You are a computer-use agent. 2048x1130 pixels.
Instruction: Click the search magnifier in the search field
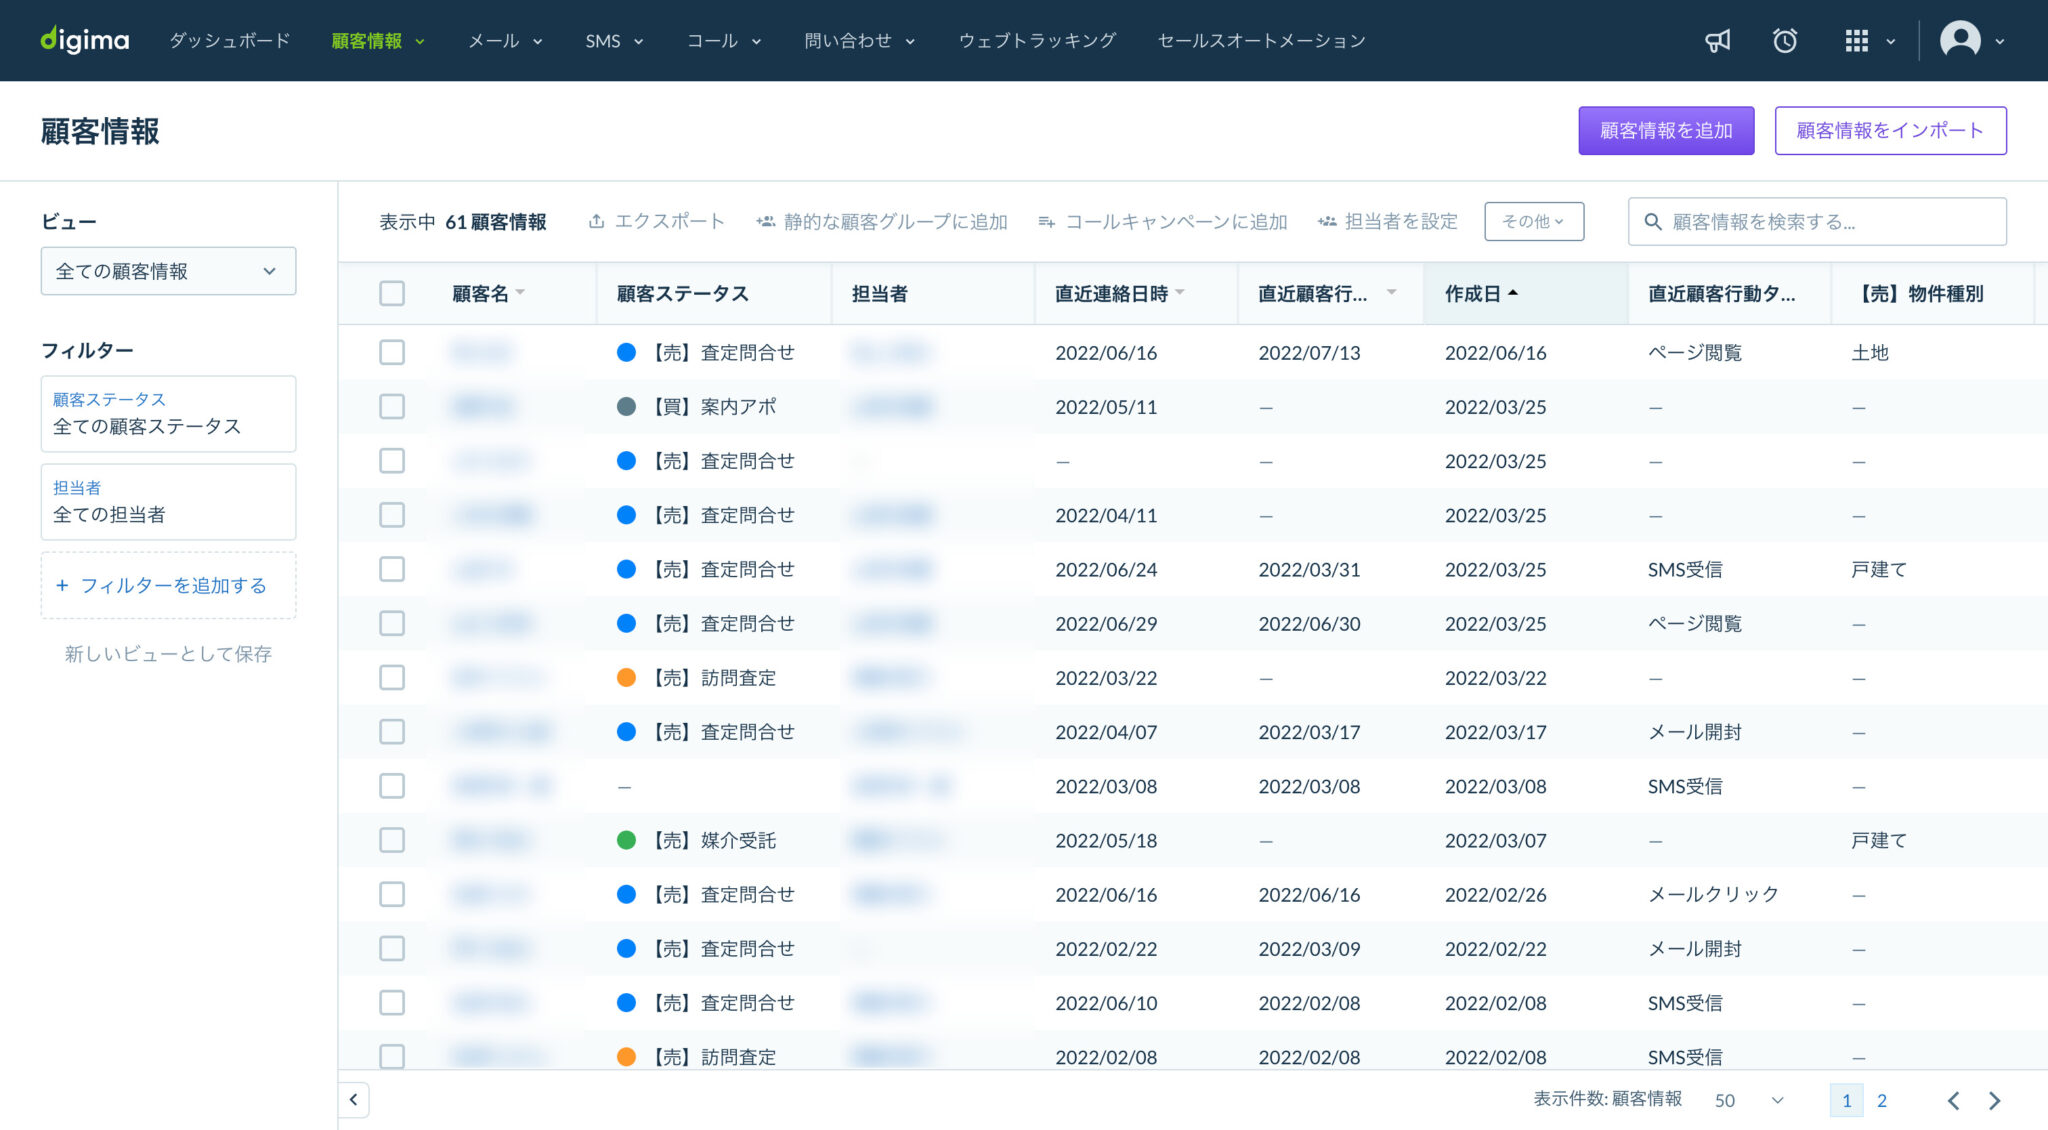click(x=1652, y=221)
